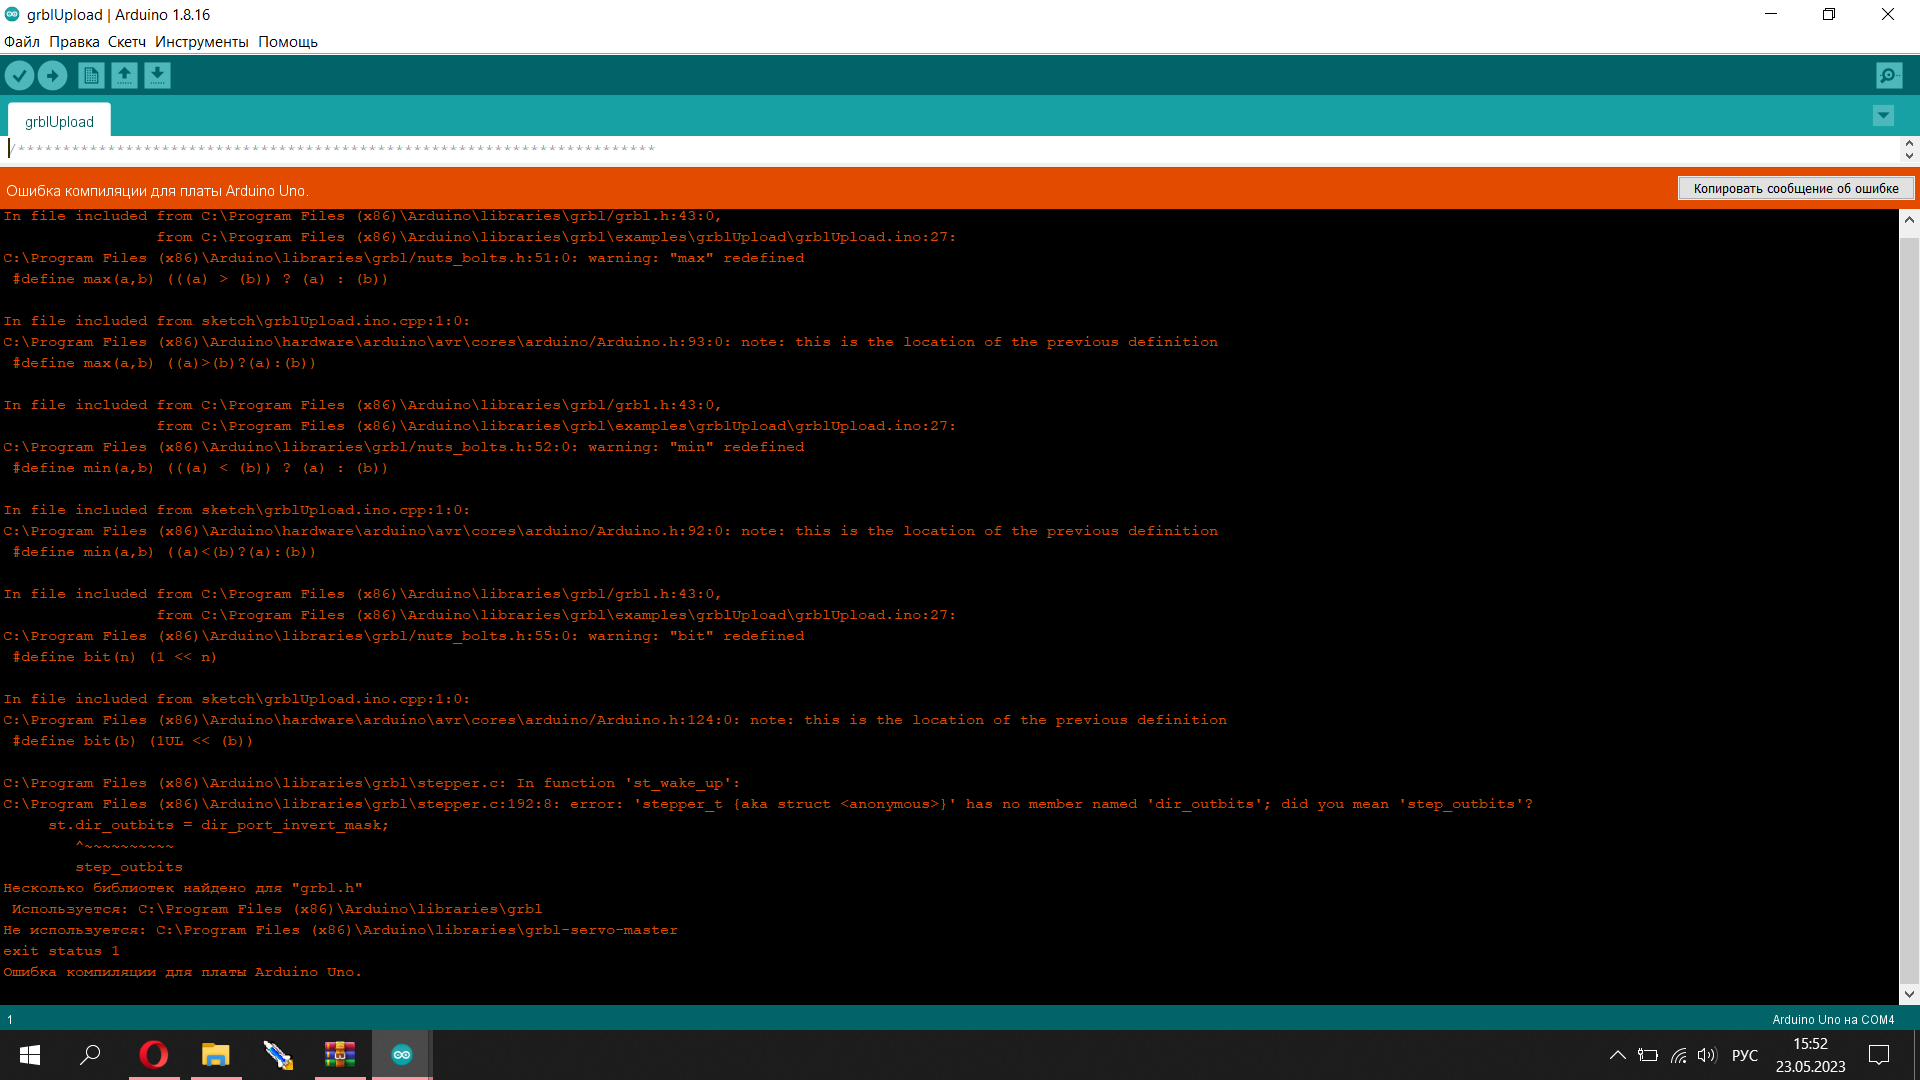The height and width of the screenshot is (1080, 1920).
Task: Save the sketch with the down-arrow icon
Action: (157, 75)
